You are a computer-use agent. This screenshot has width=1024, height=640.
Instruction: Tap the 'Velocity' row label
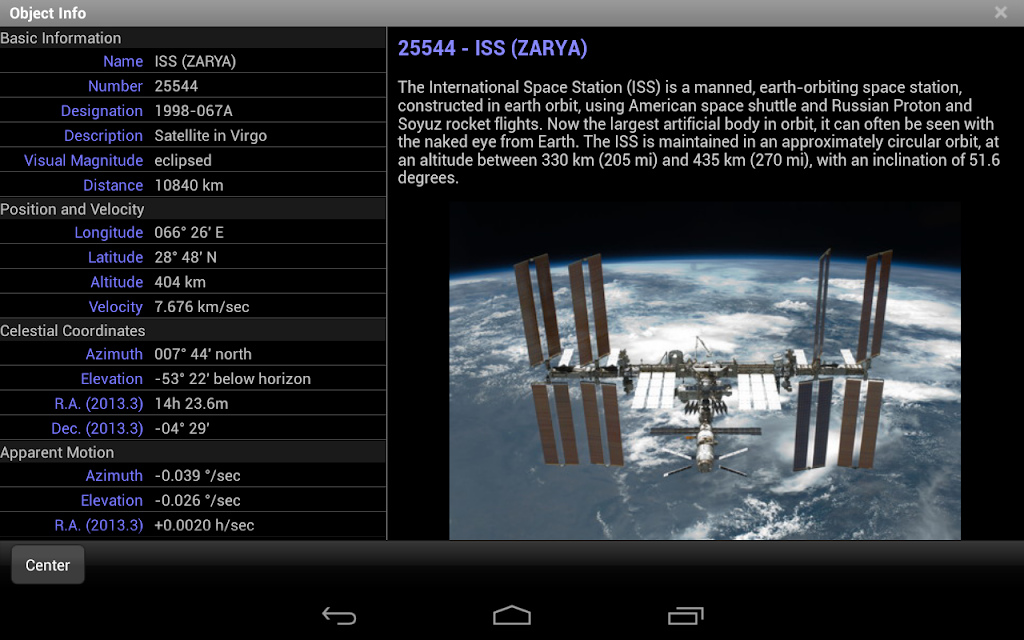coord(116,307)
